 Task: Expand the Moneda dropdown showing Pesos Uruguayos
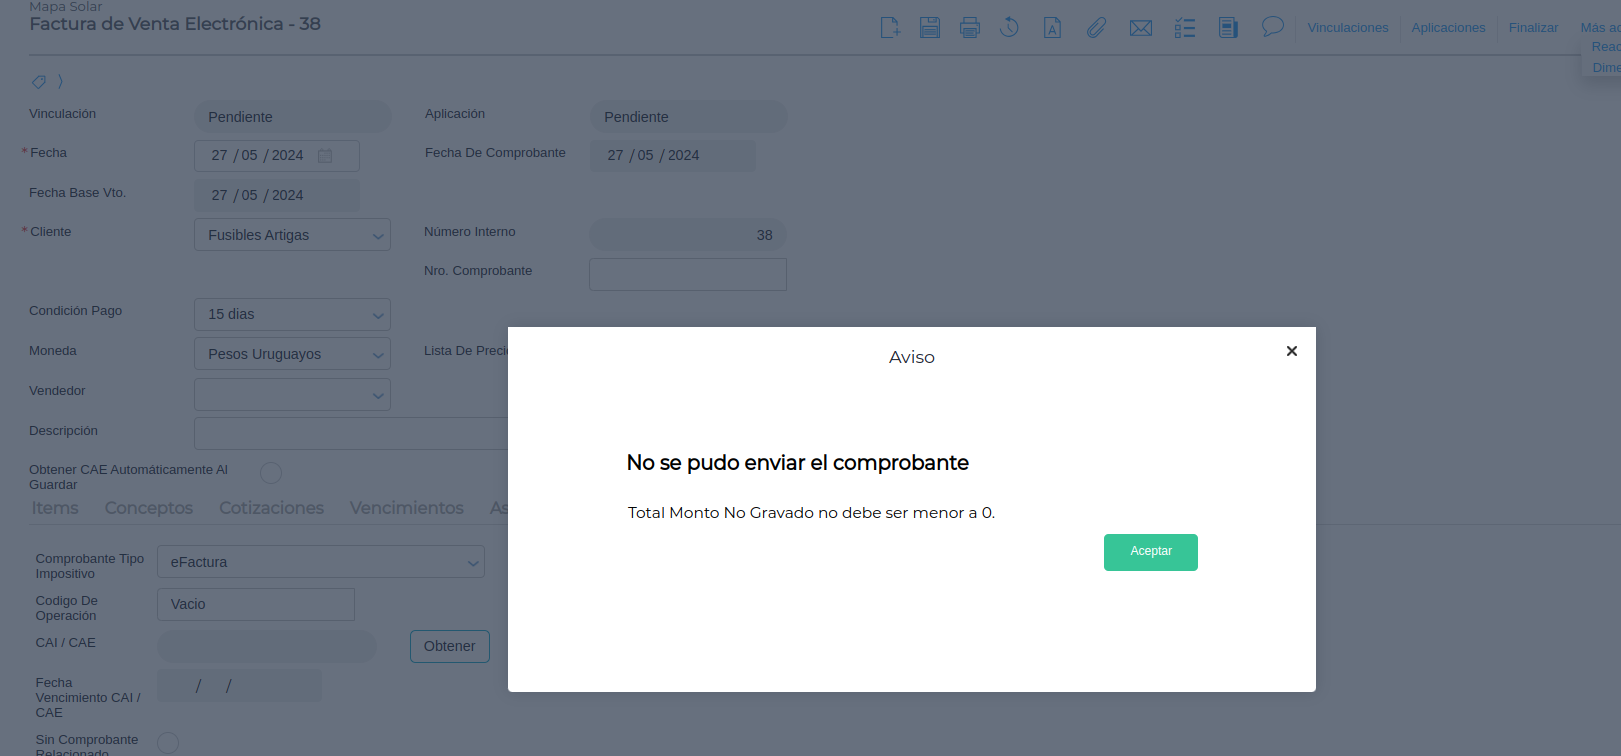pos(292,354)
